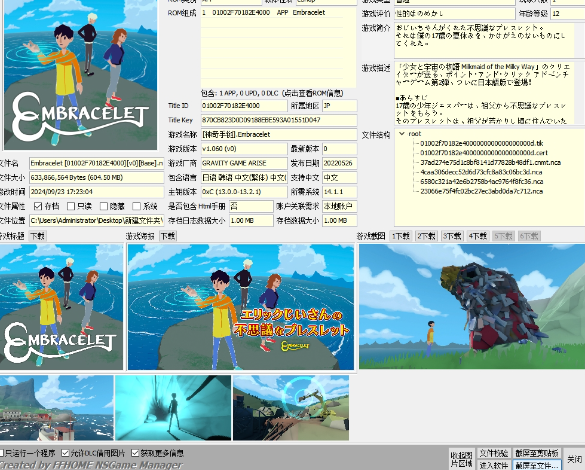Select the .tik file in file tree
This screenshot has height=470, width=585.
[482, 143]
